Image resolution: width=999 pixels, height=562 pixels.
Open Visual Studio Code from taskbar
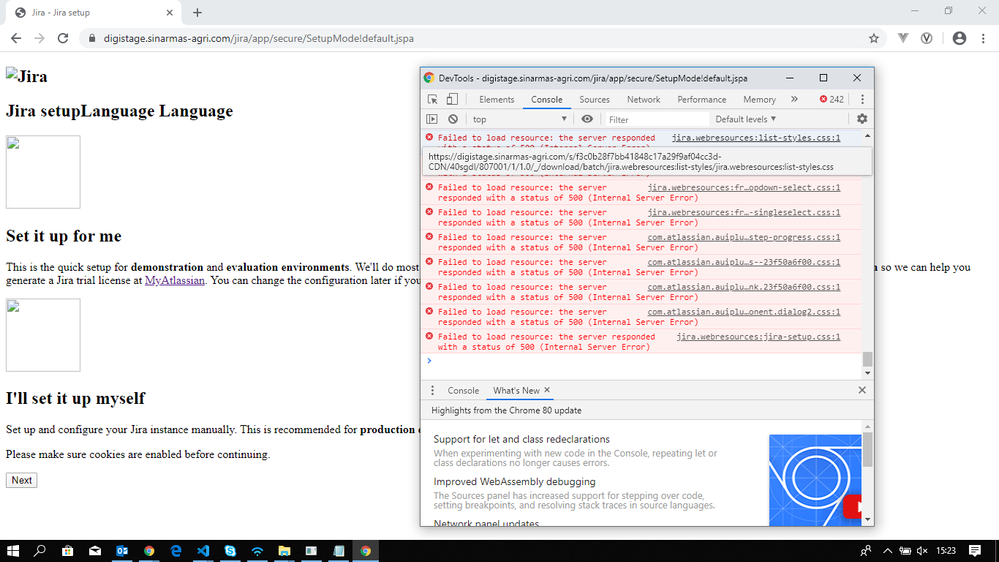tap(203, 551)
